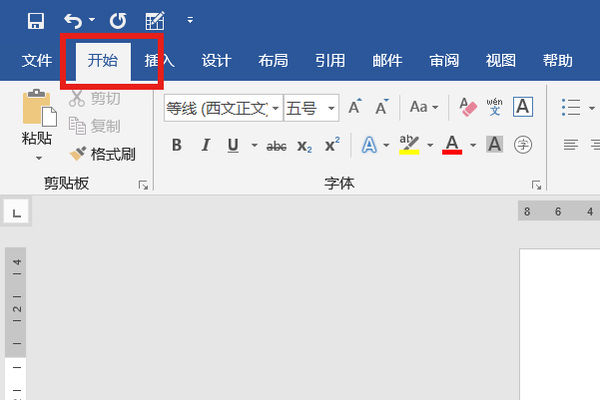Toggle subscript formatting

[x=305, y=146]
